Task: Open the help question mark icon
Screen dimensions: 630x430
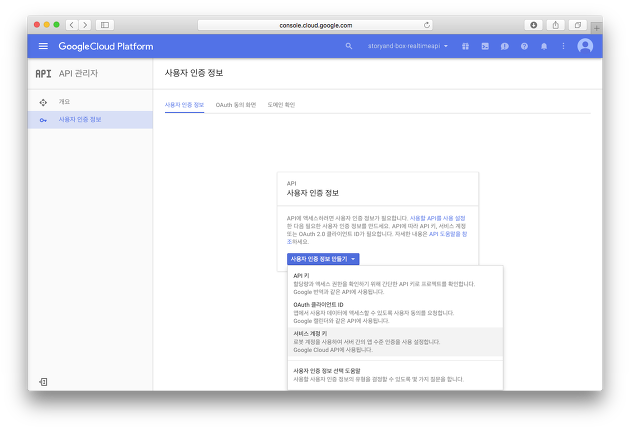Action: click(x=524, y=46)
